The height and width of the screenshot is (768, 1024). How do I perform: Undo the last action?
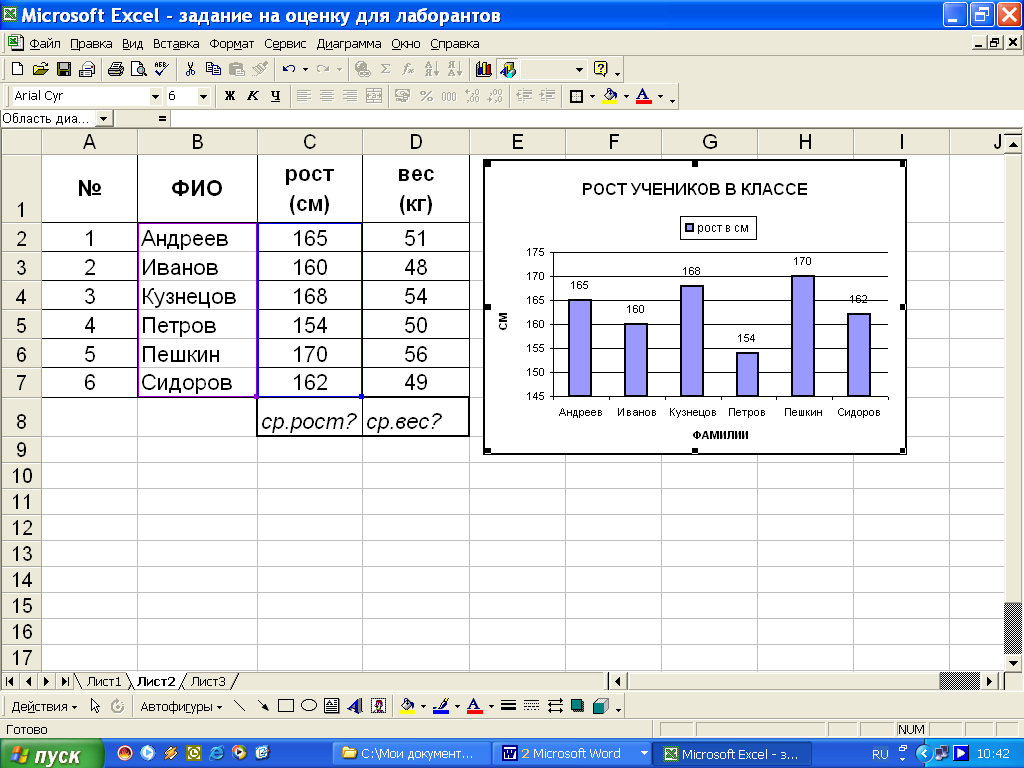click(289, 69)
